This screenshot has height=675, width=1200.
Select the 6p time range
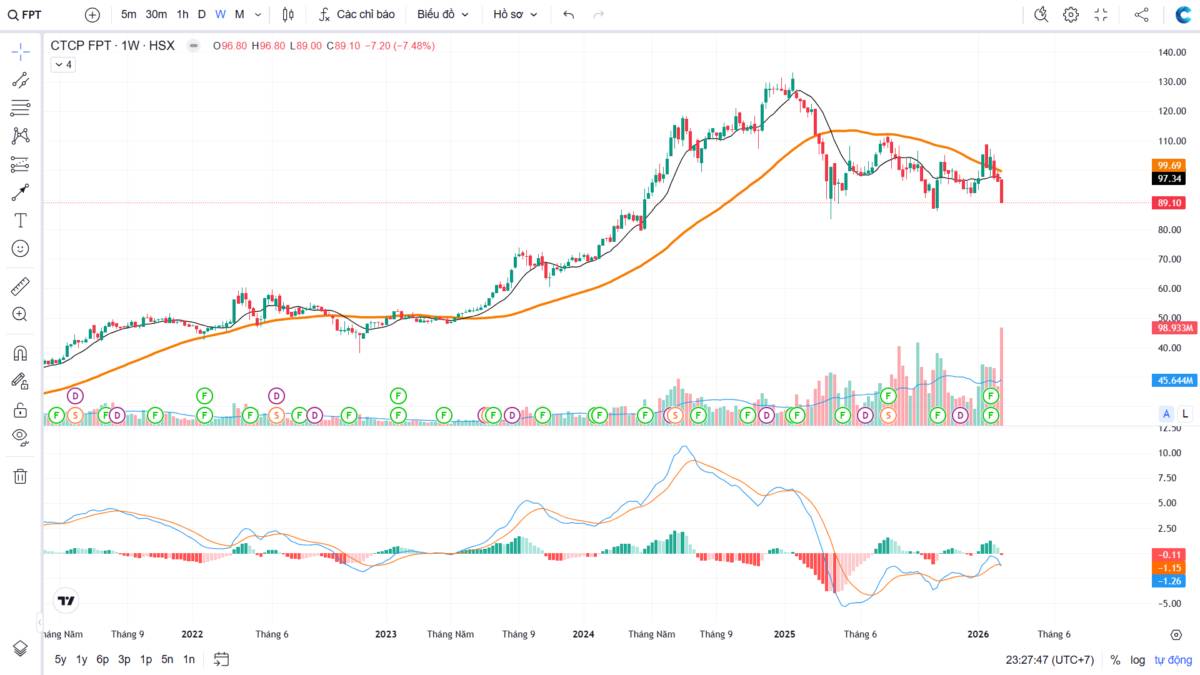(x=103, y=659)
